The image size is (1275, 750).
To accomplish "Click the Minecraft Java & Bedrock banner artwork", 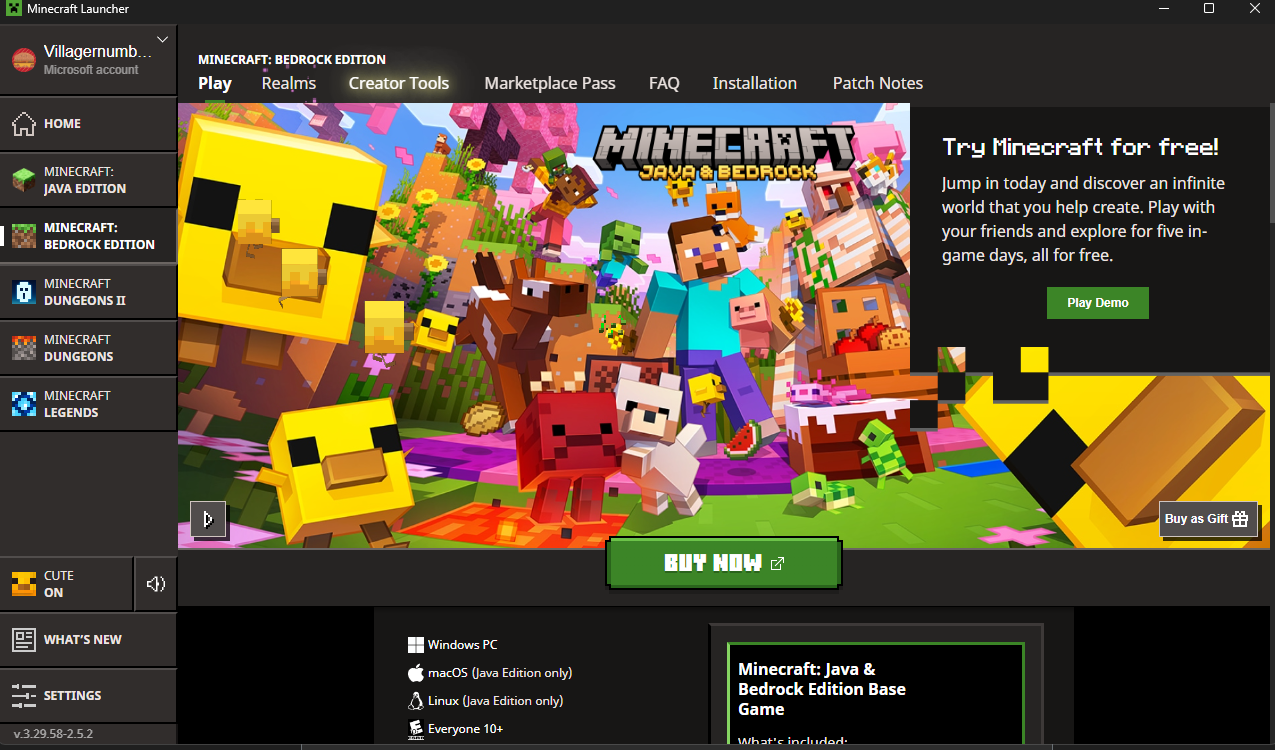I will (x=544, y=325).
